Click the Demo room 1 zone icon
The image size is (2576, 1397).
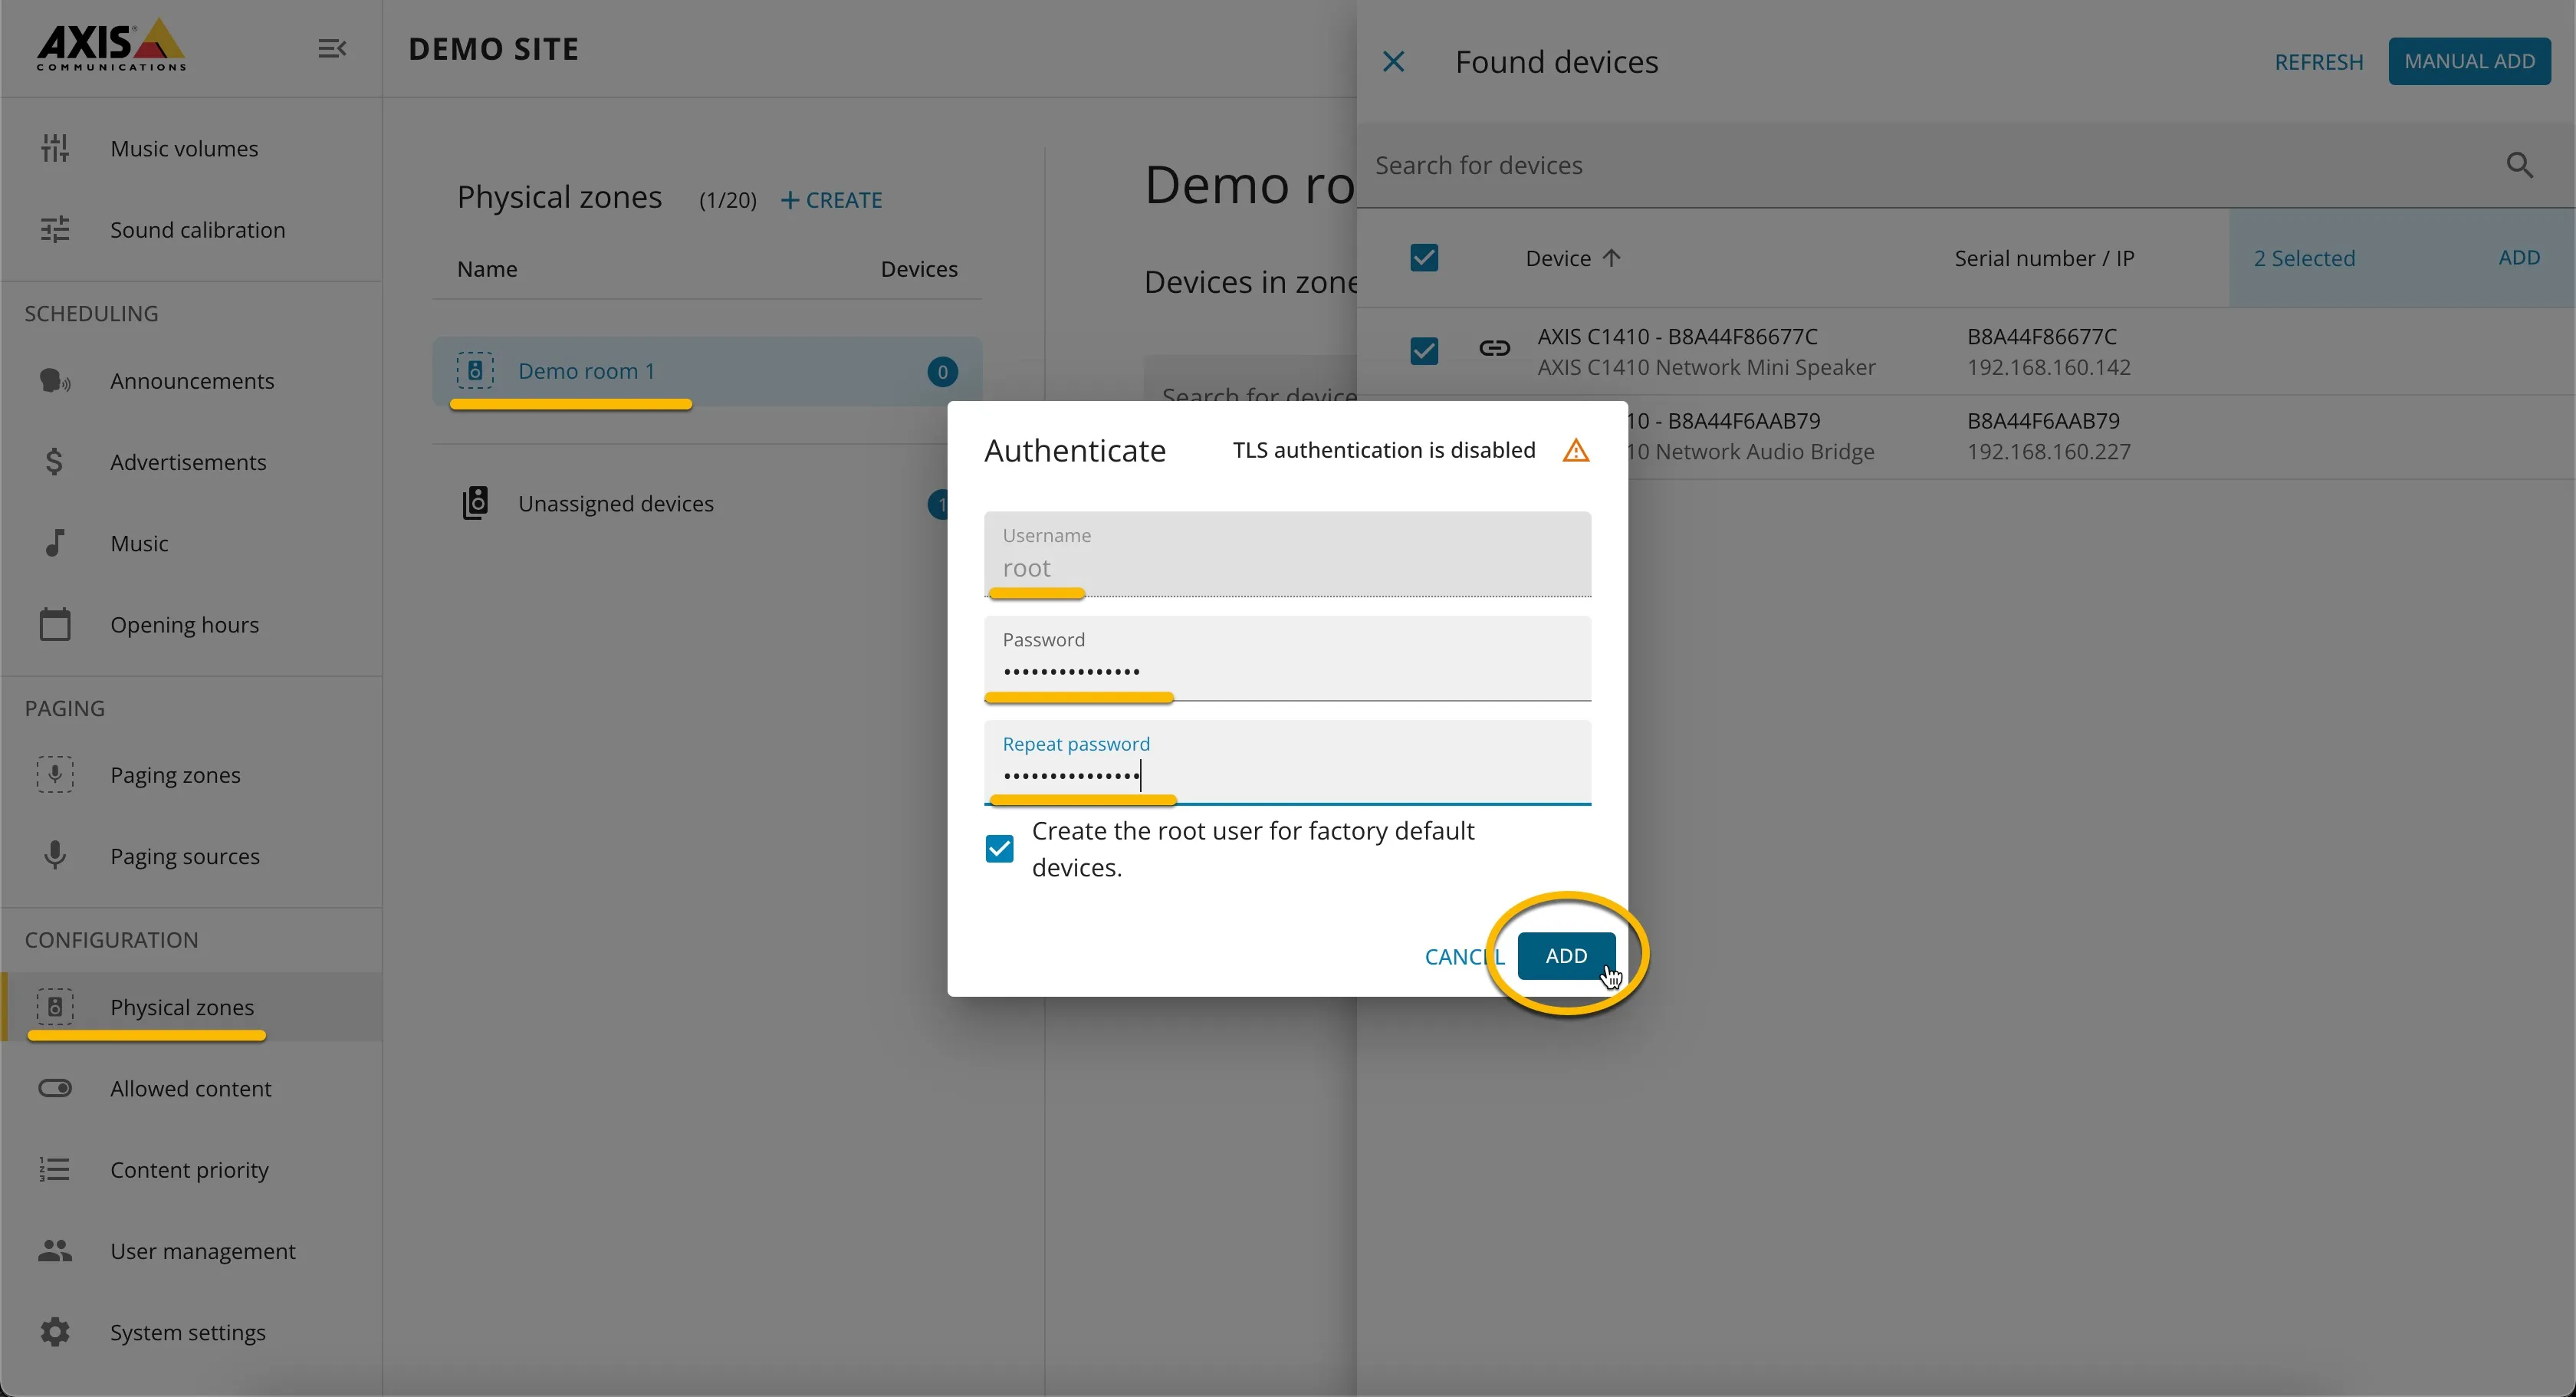(x=475, y=370)
